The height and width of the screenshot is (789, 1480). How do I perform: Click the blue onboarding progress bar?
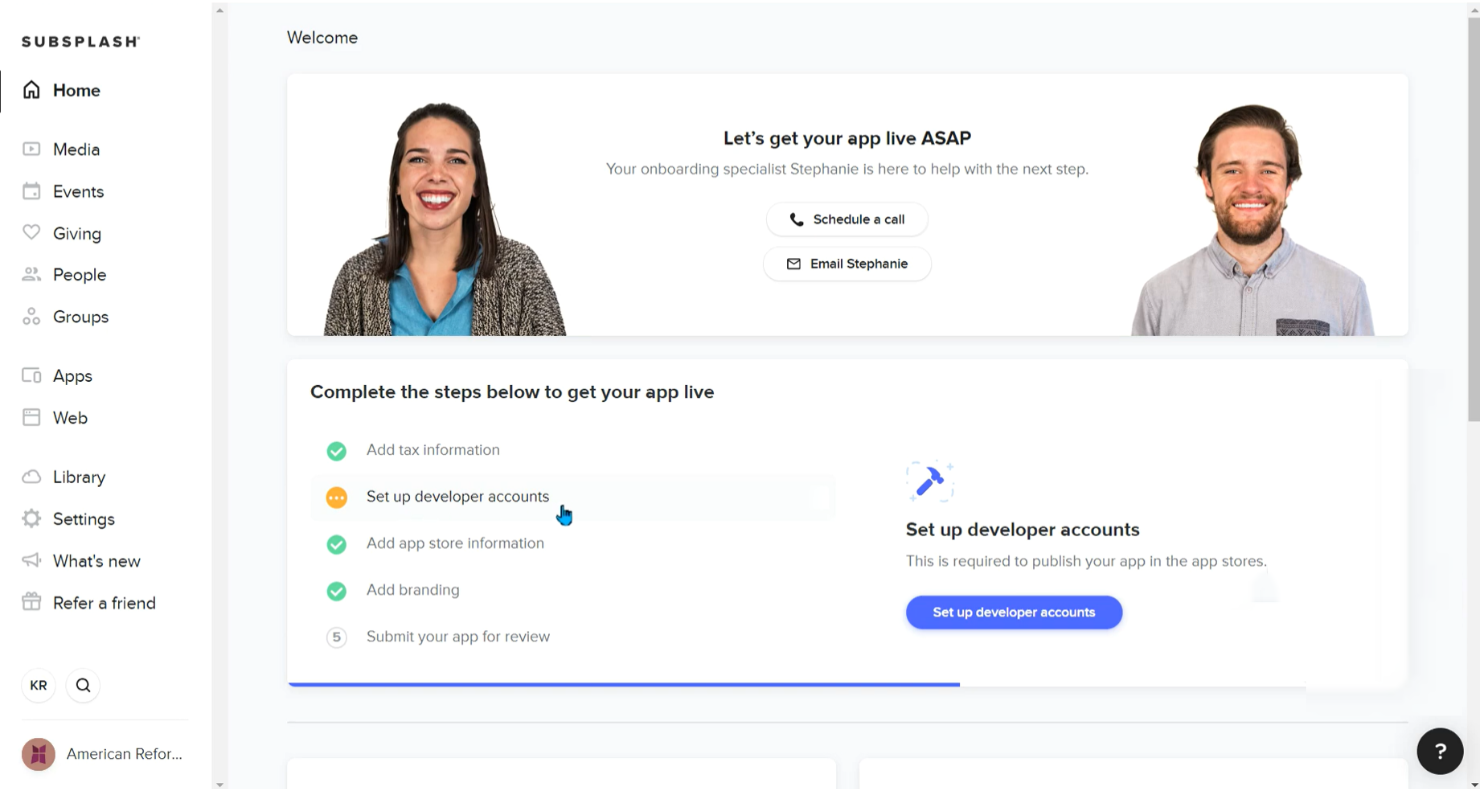(623, 684)
